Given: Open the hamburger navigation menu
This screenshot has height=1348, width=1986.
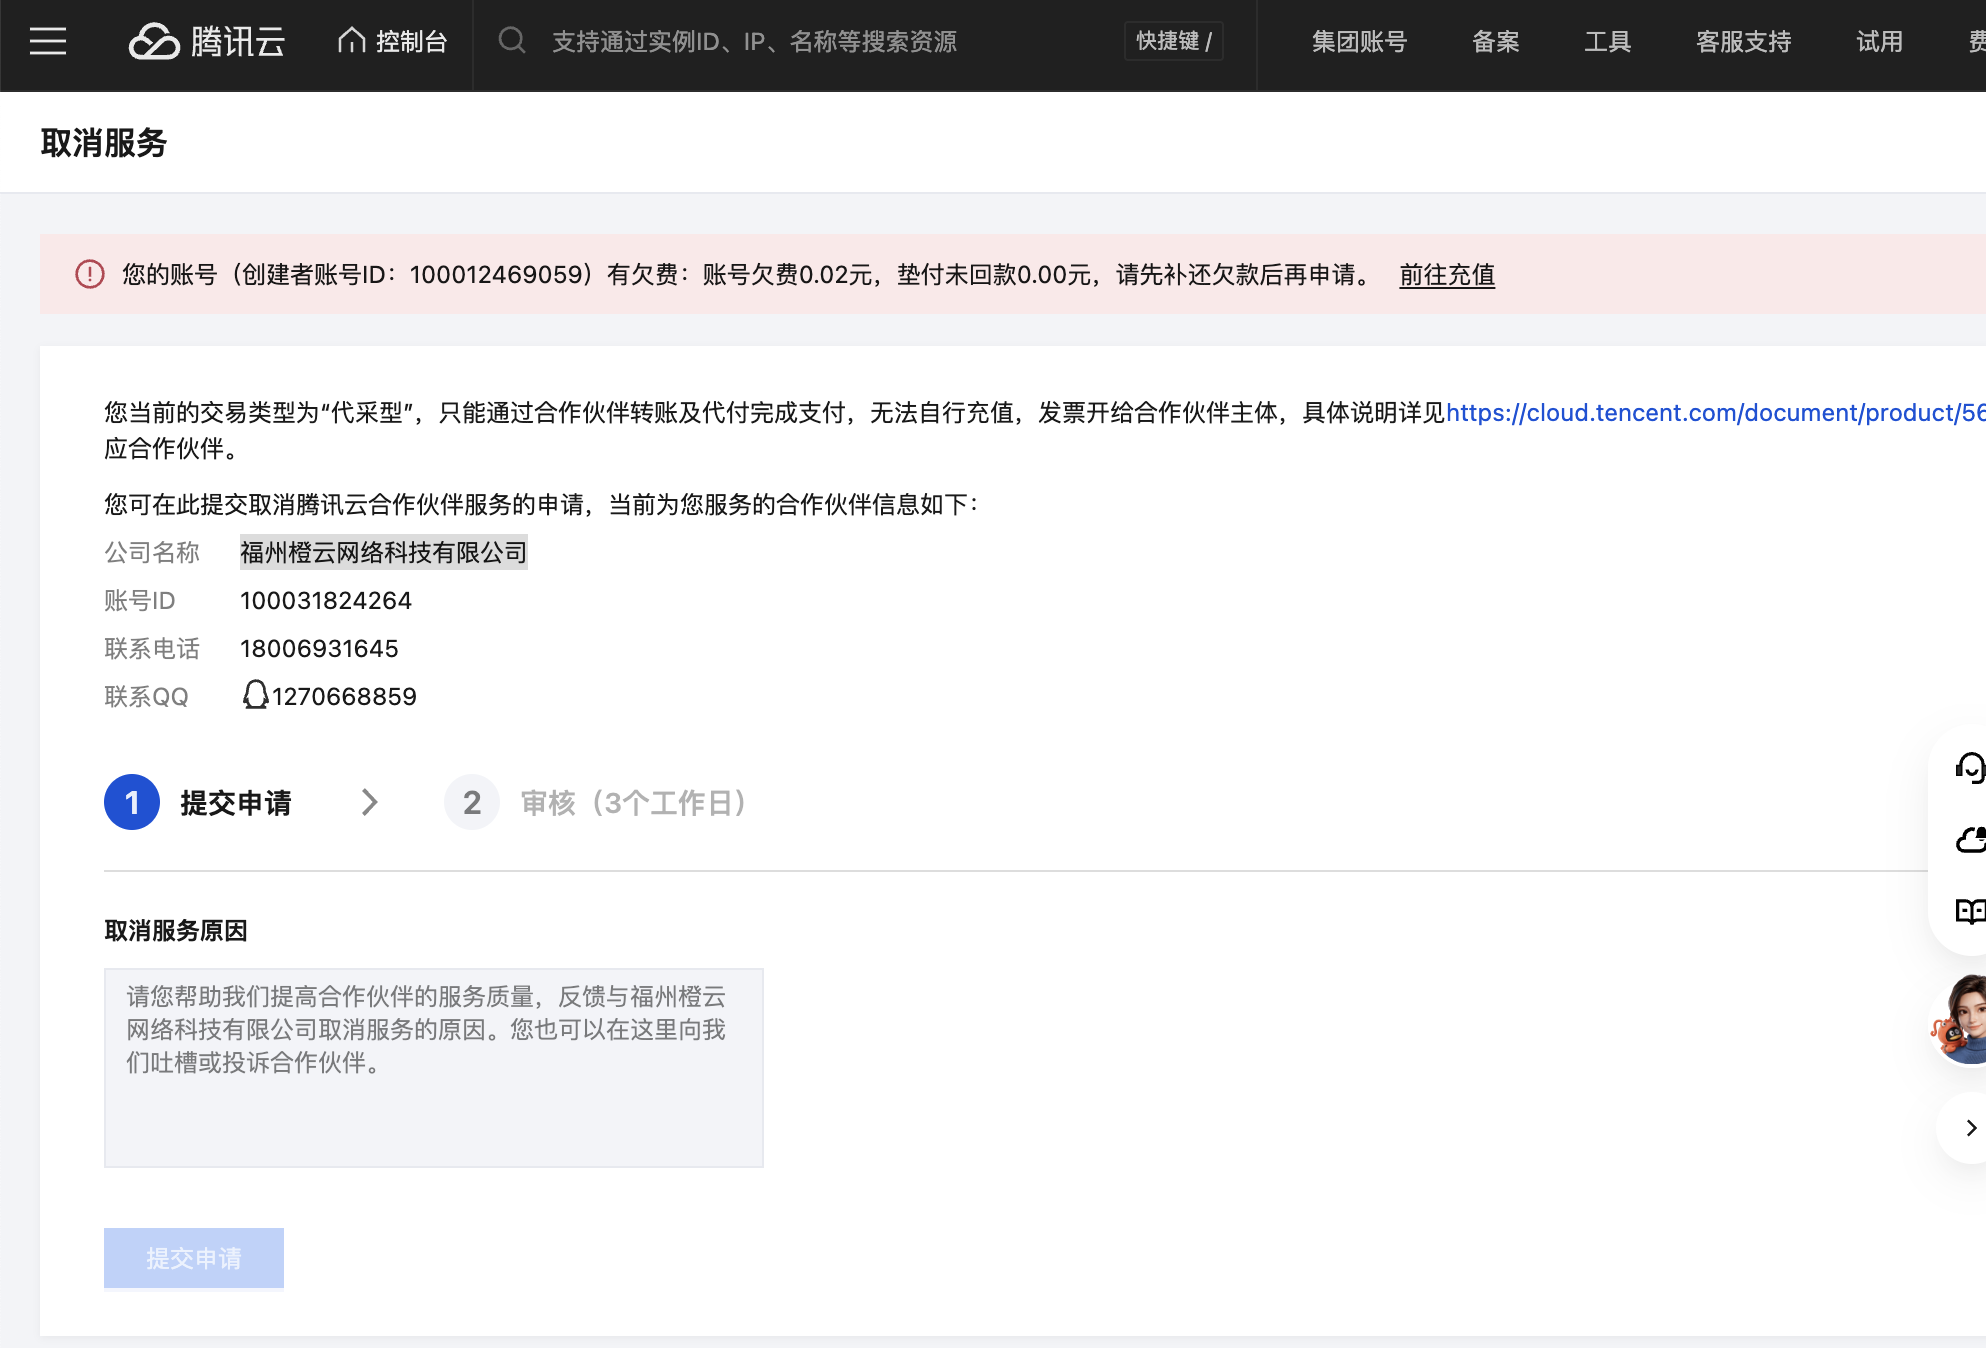Looking at the screenshot, I should (x=48, y=41).
